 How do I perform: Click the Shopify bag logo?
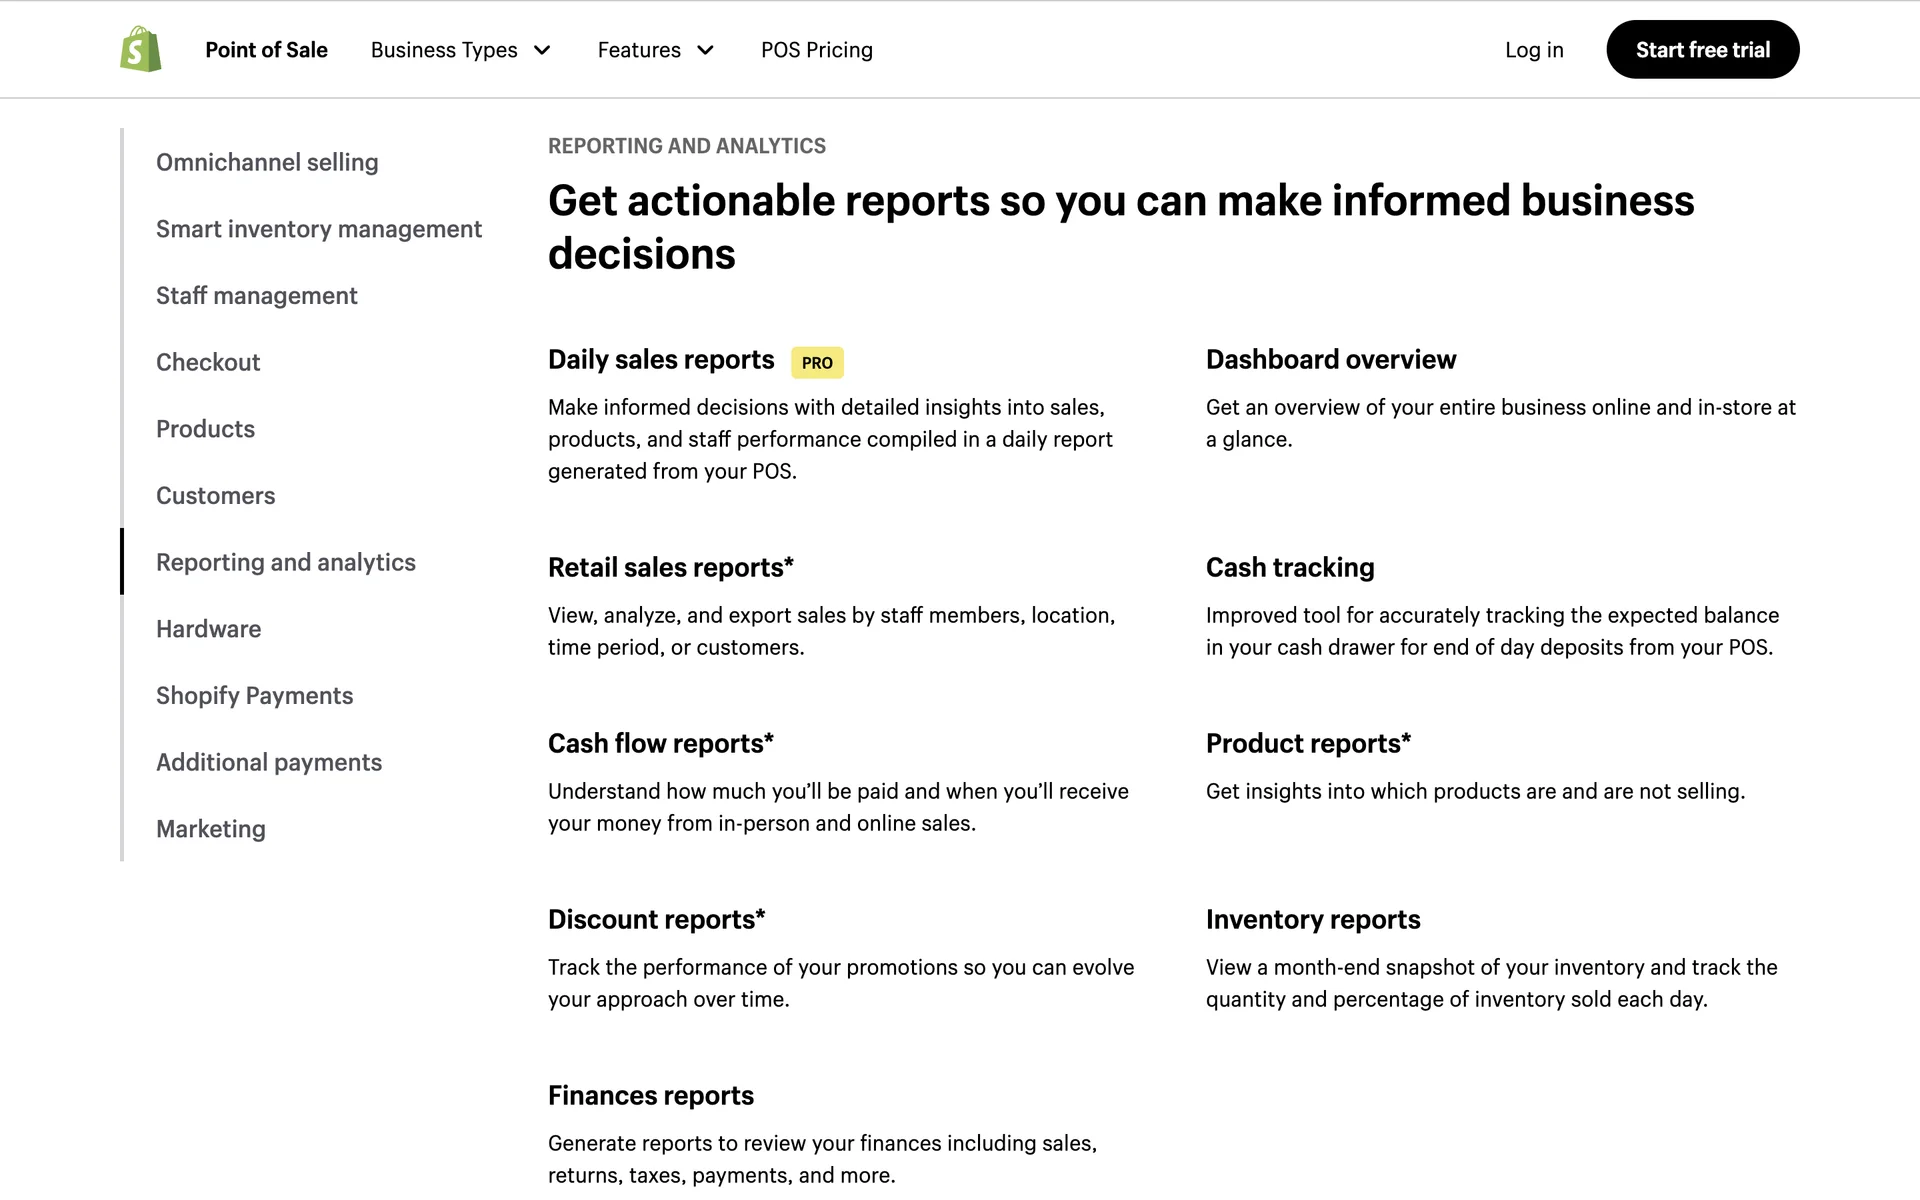tap(141, 50)
